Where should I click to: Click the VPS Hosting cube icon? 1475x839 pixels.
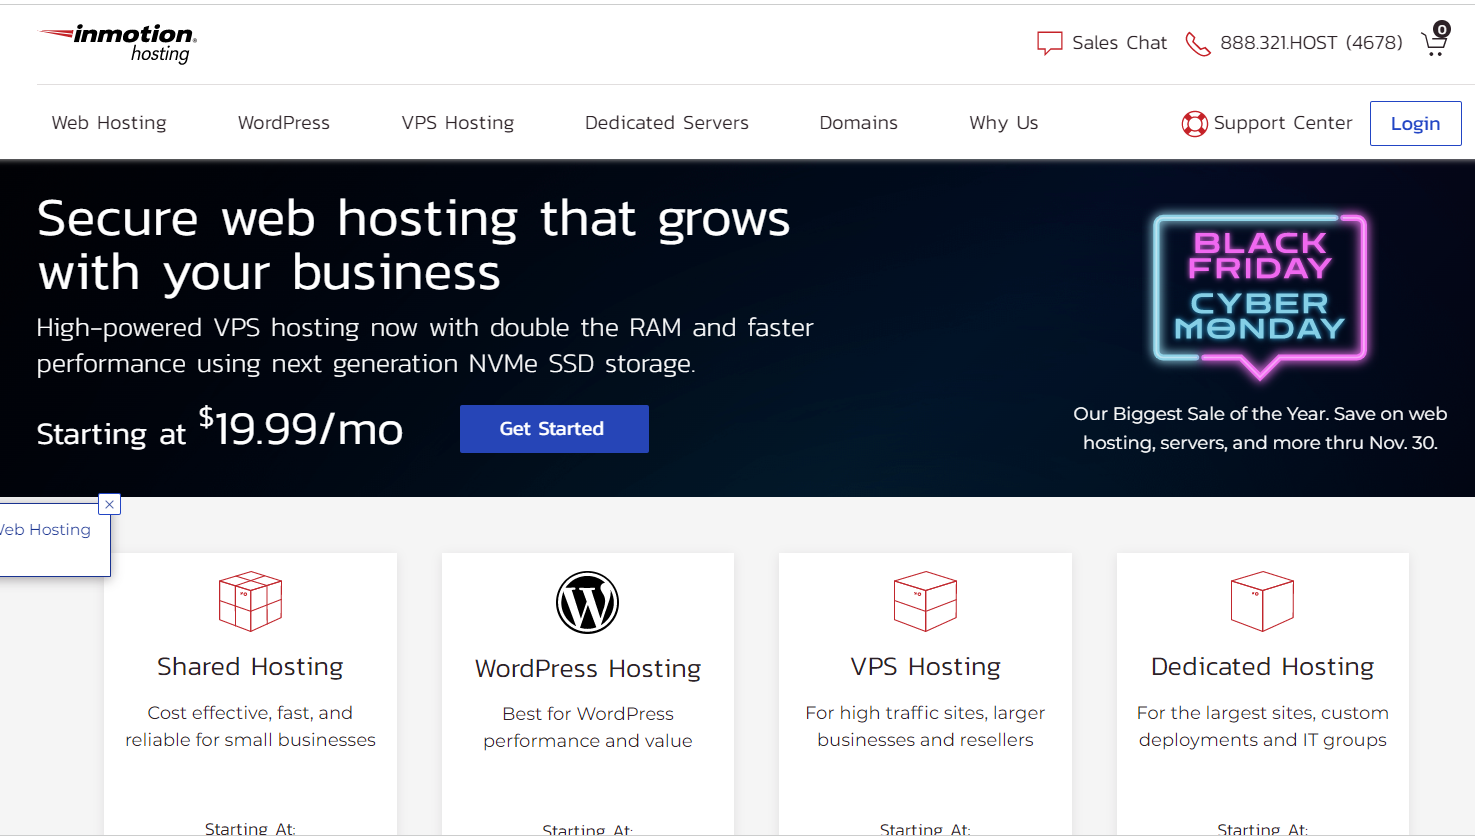pyautogui.click(x=925, y=601)
